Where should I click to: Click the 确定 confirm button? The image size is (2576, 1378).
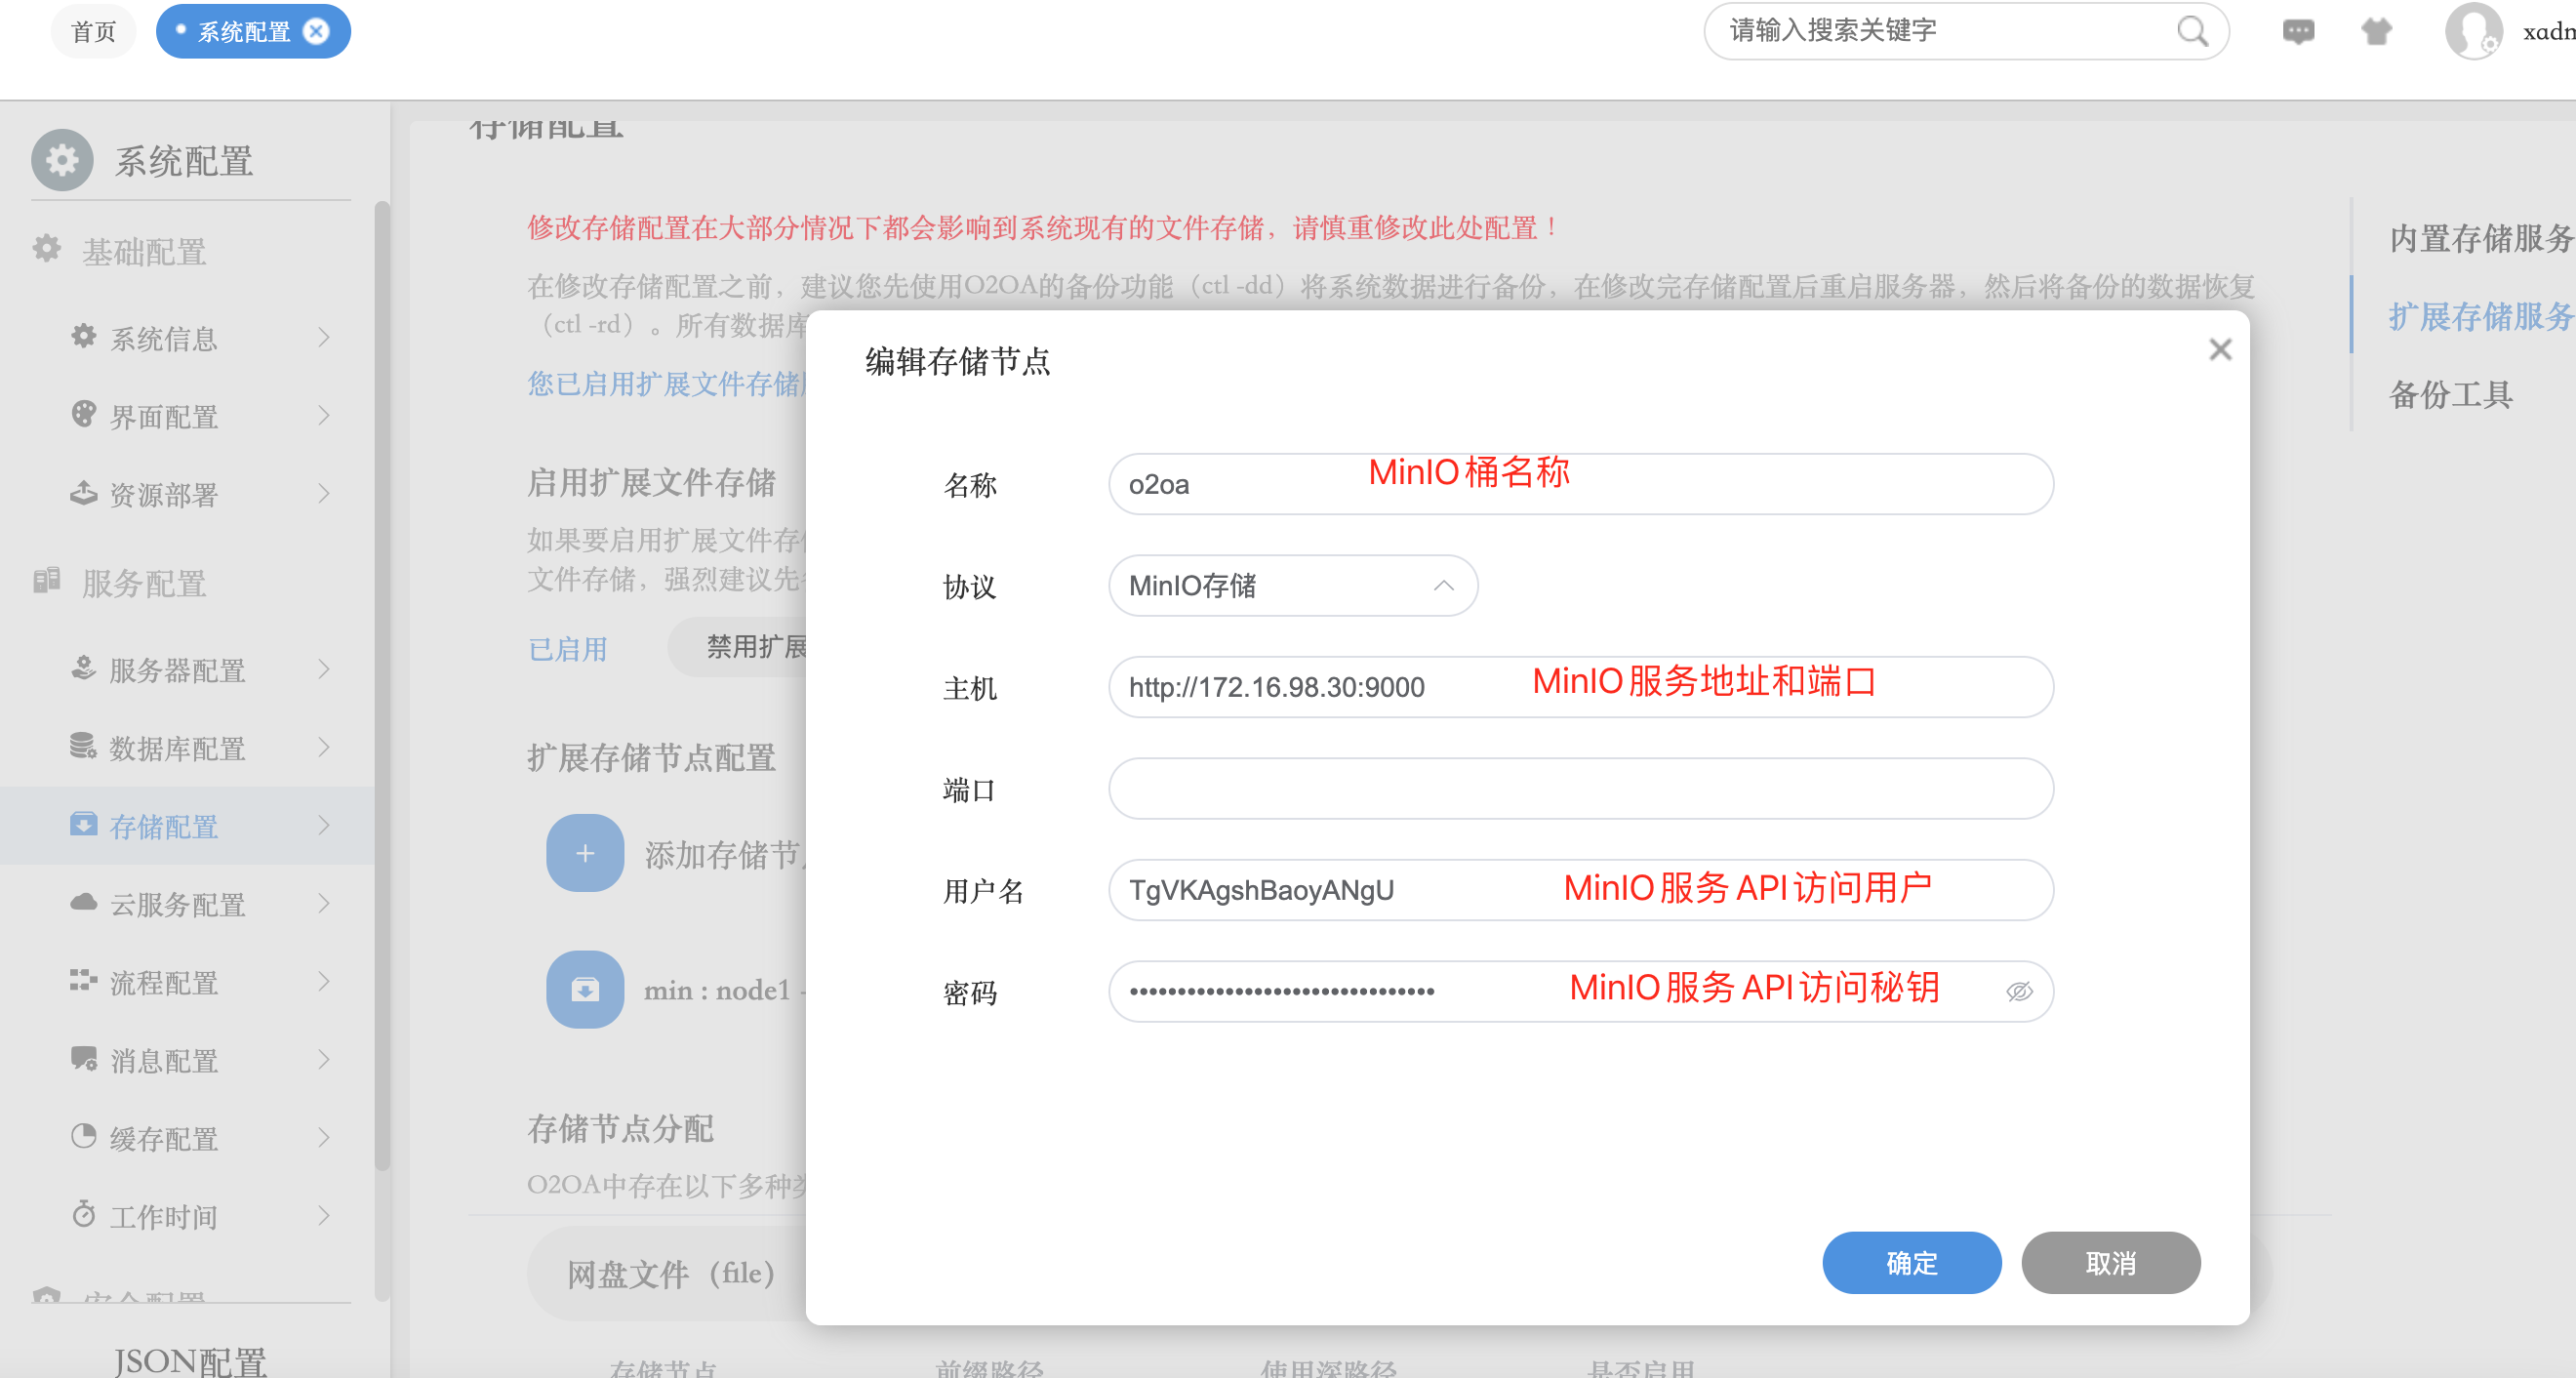(x=1911, y=1263)
